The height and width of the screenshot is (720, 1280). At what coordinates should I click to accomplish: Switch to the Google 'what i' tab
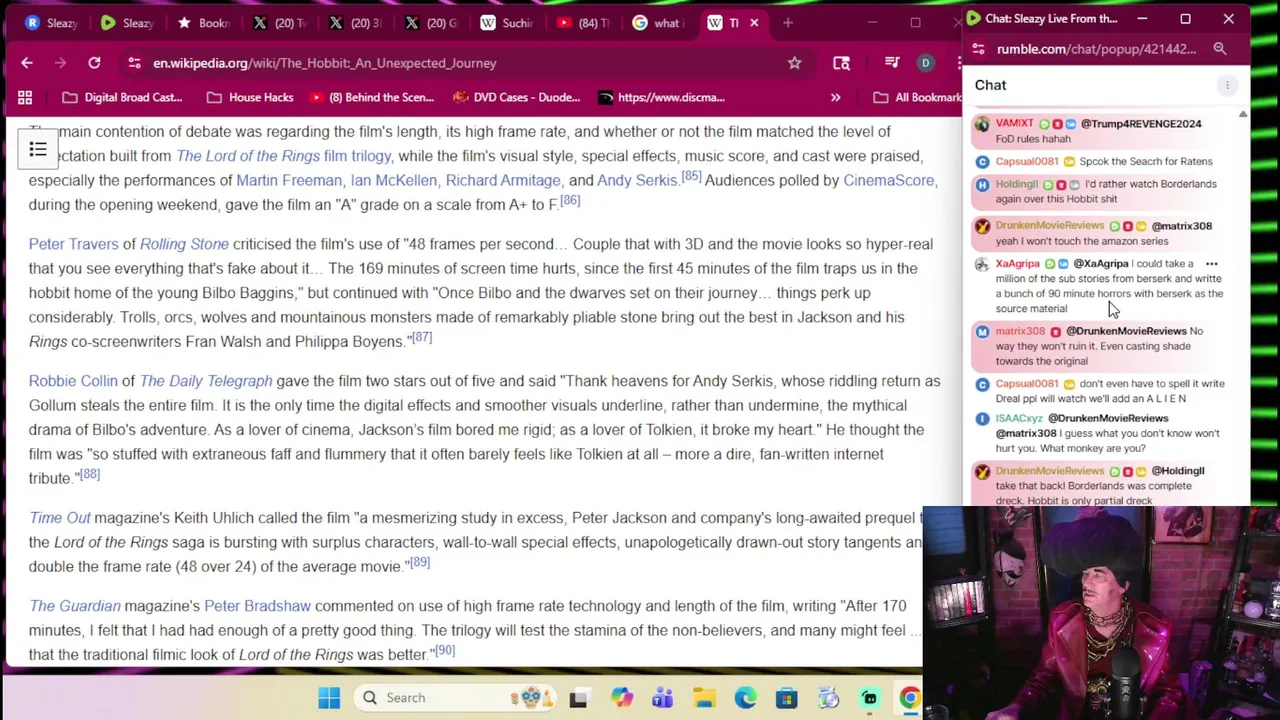click(659, 22)
